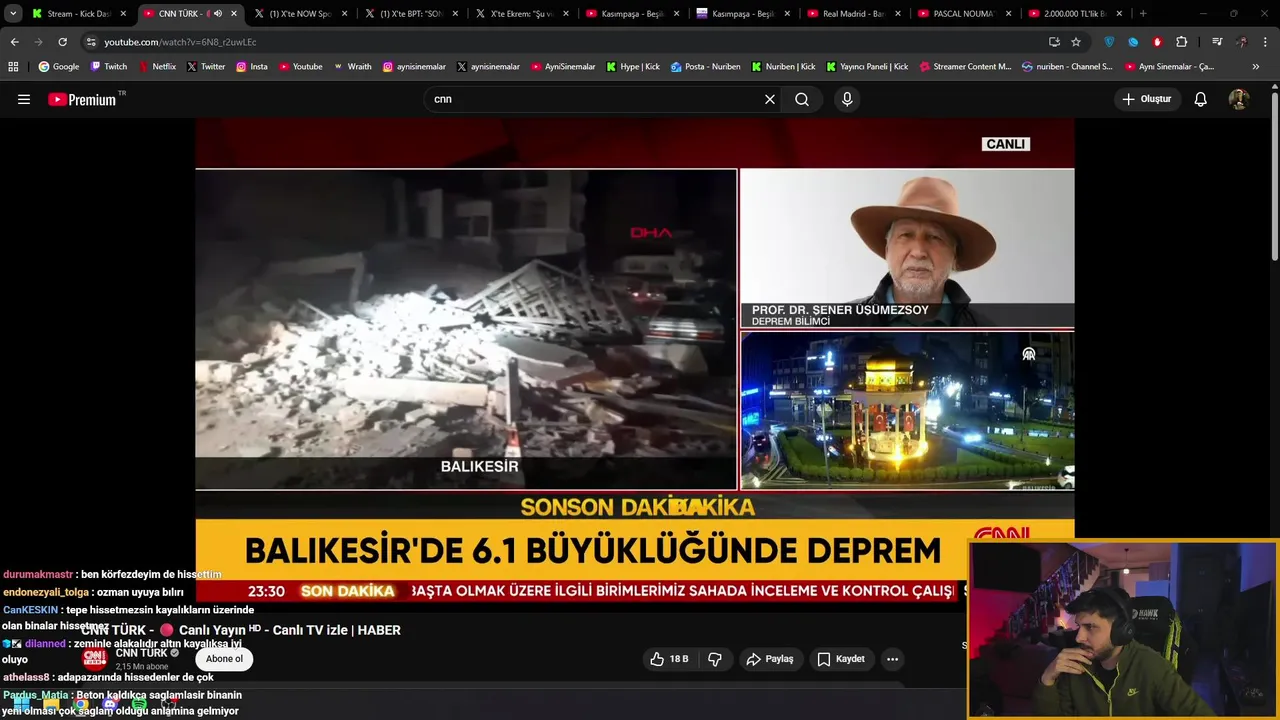Subscribe with the Abone ol button
The image size is (1280, 720).
pos(224,659)
